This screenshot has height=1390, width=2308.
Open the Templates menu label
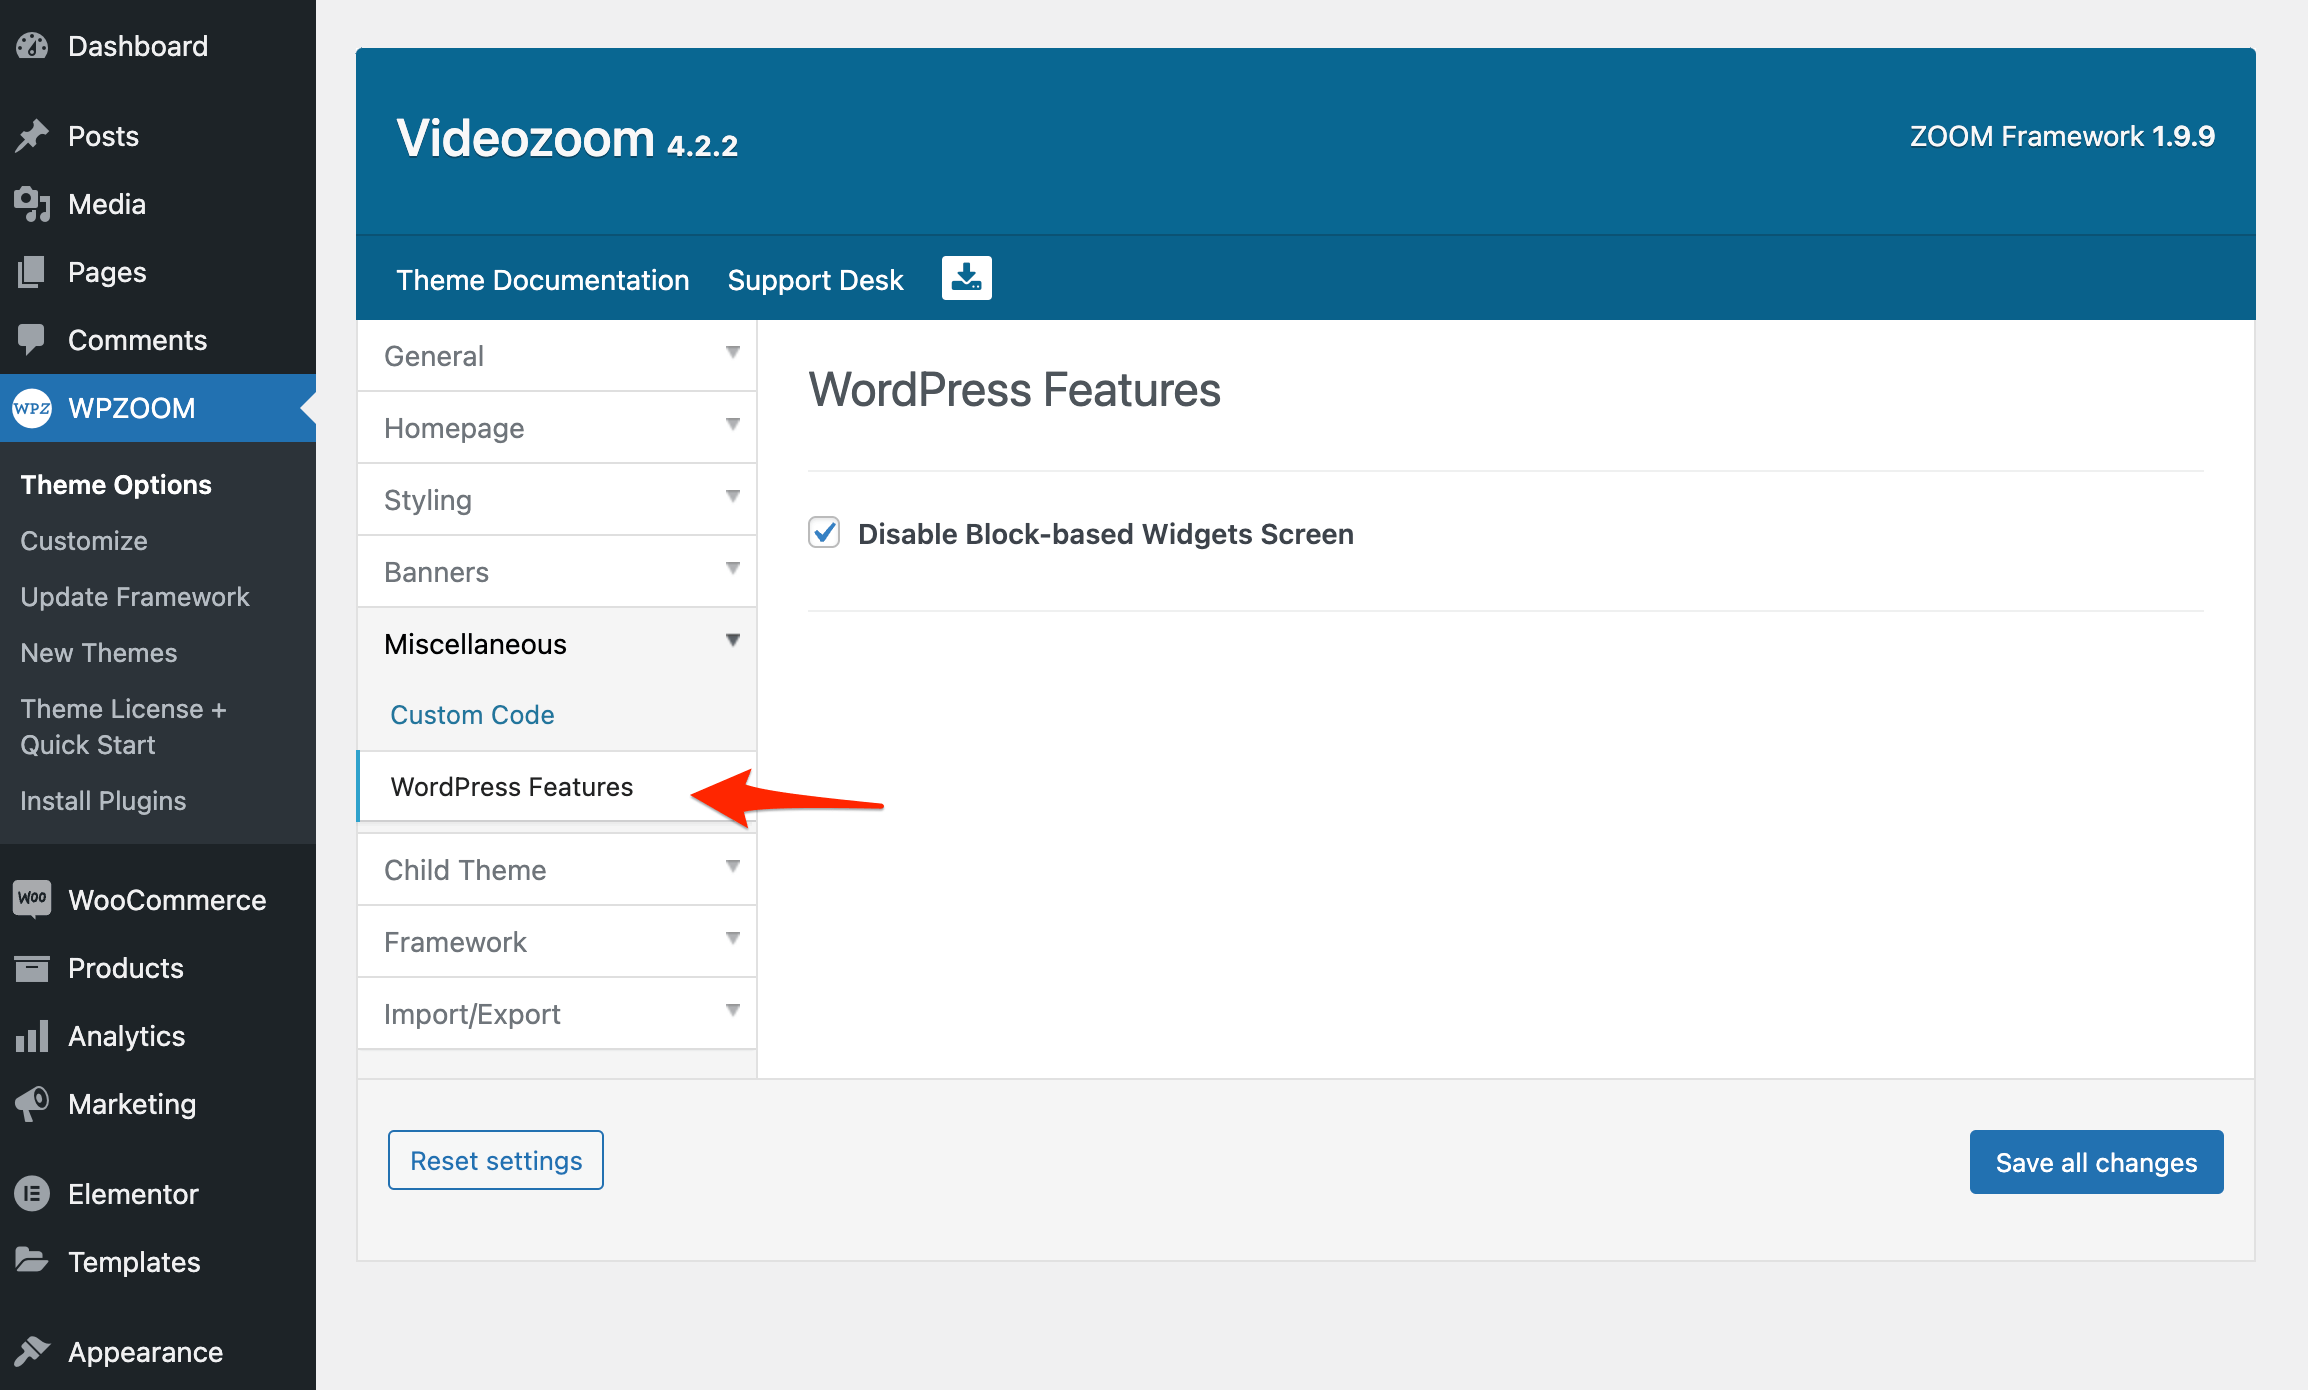134,1262
